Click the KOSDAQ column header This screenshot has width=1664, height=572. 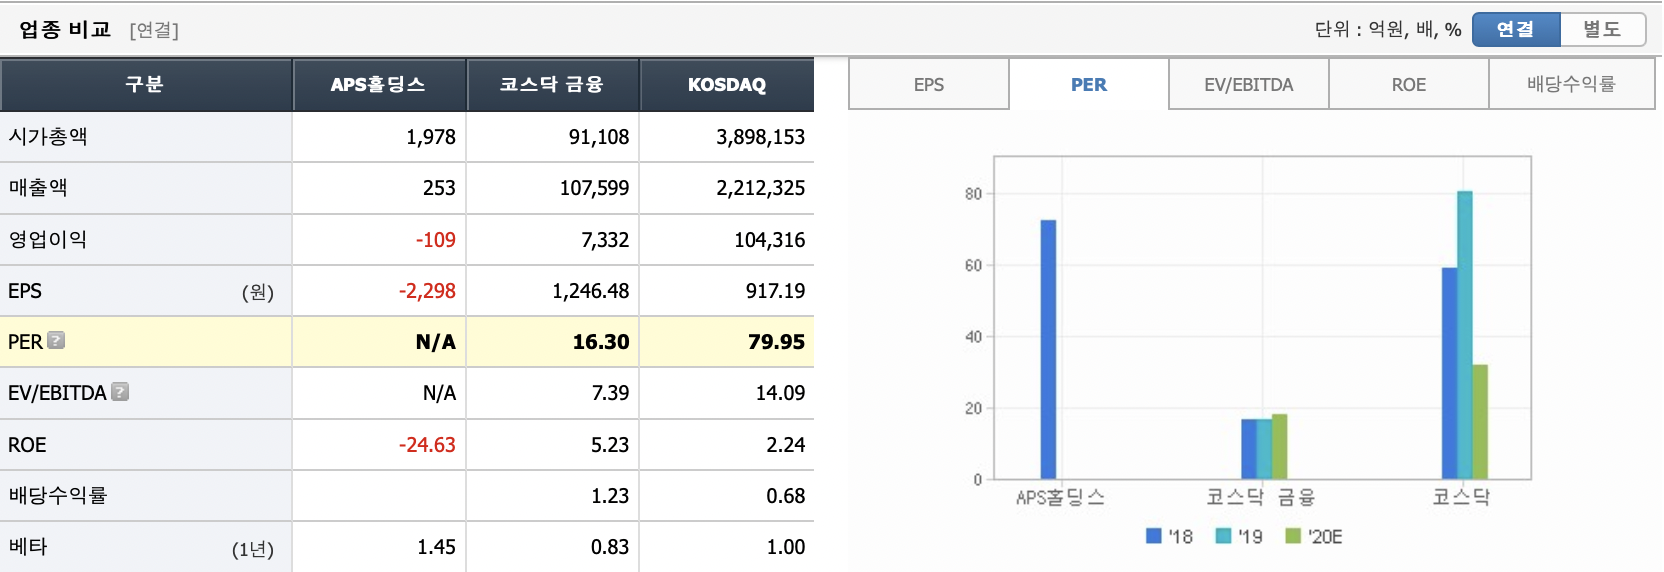(x=727, y=84)
